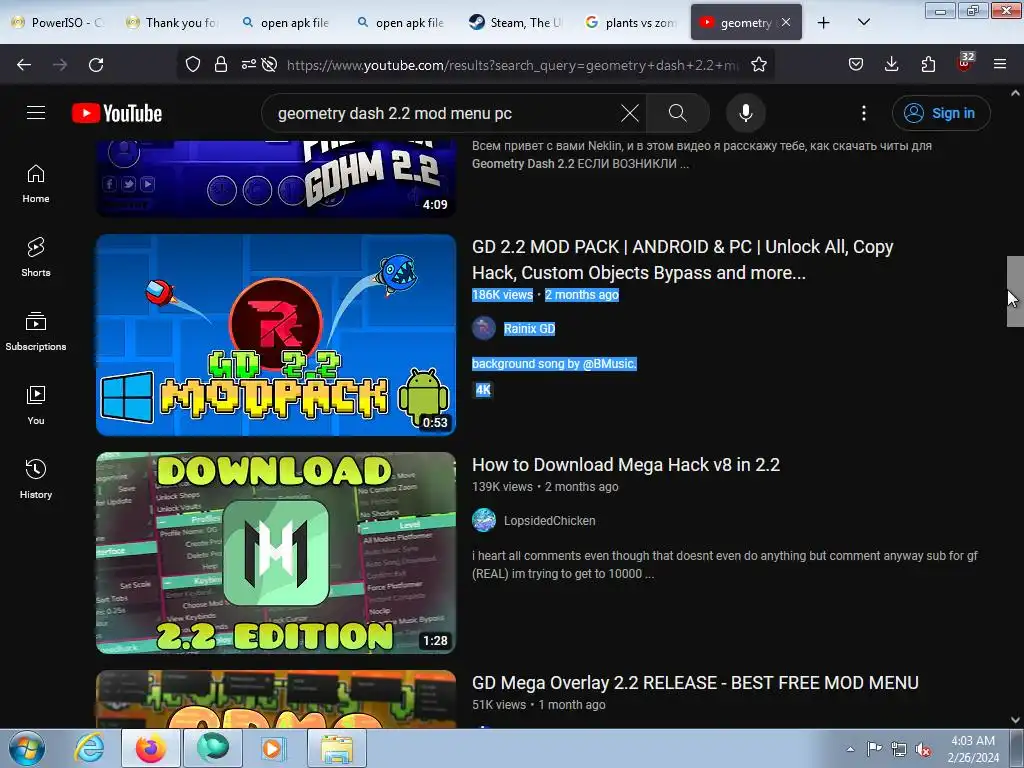The width and height of the screenshot is (1024, 768).
Task: Open uBlock extension with badge 32
Action: pyautogui.click(x=965, y=63)
